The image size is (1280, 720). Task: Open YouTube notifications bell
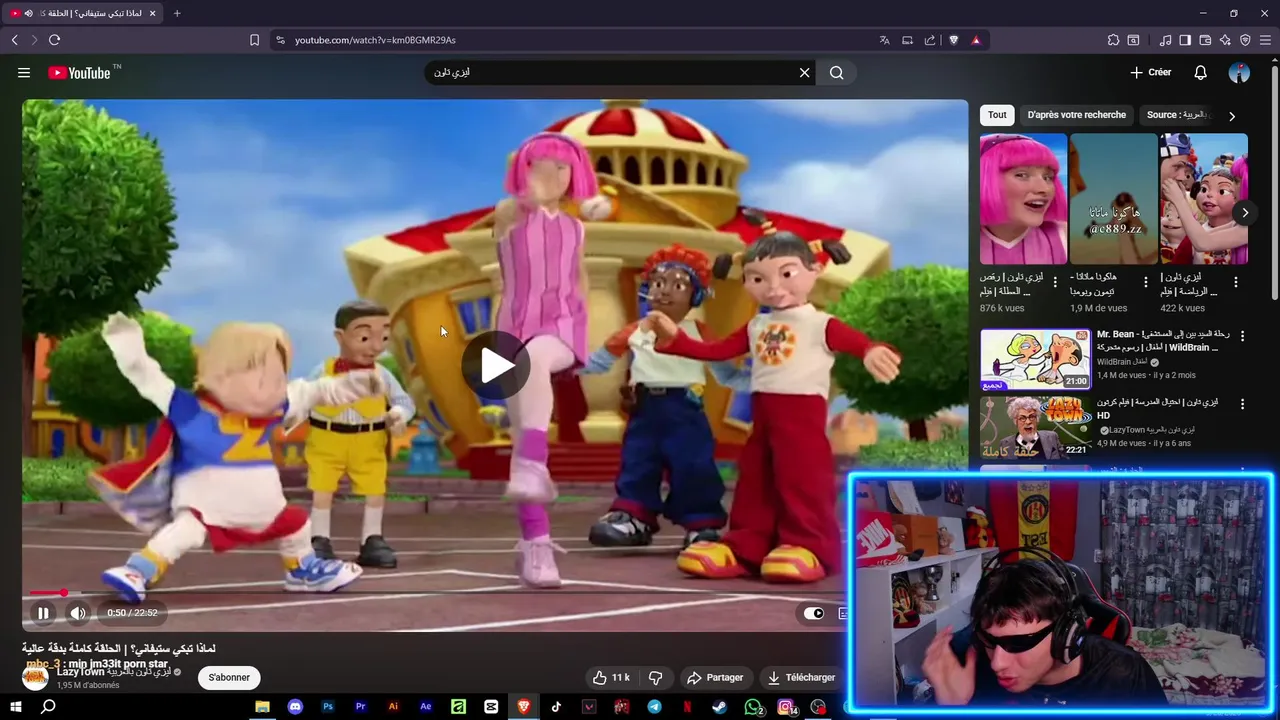tap(1201, 73)
